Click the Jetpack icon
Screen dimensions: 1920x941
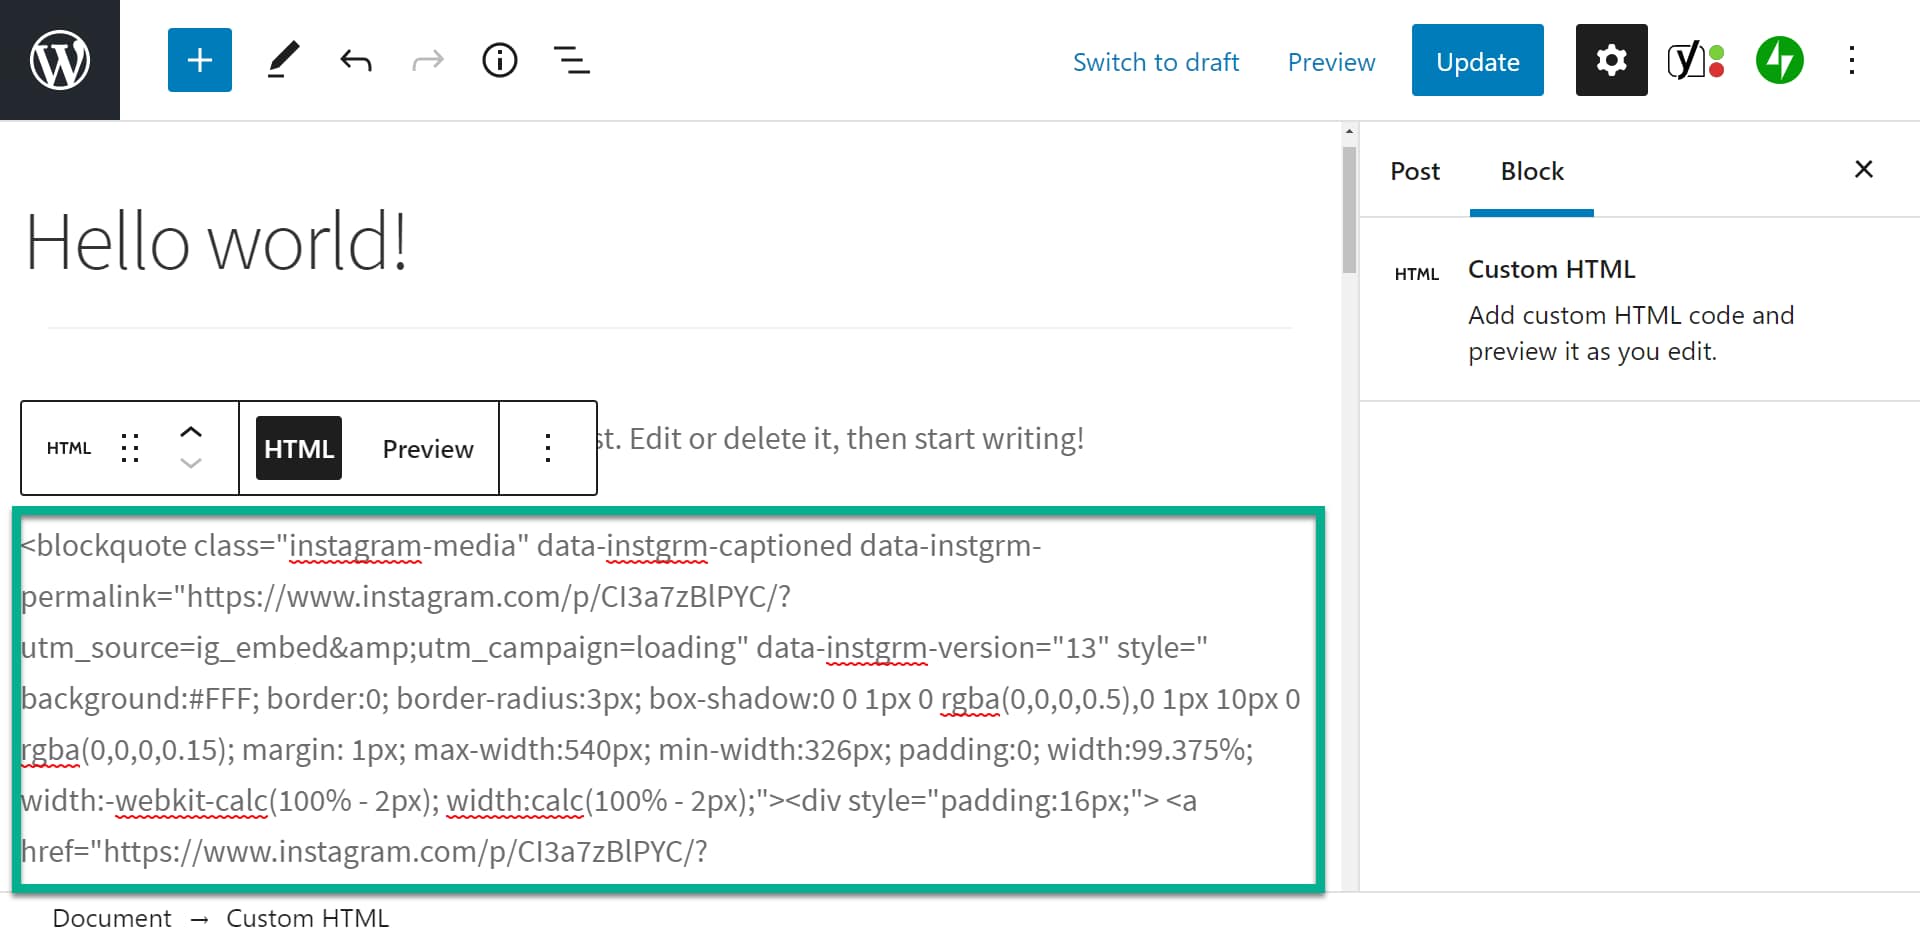click(x=1779, y=60)
